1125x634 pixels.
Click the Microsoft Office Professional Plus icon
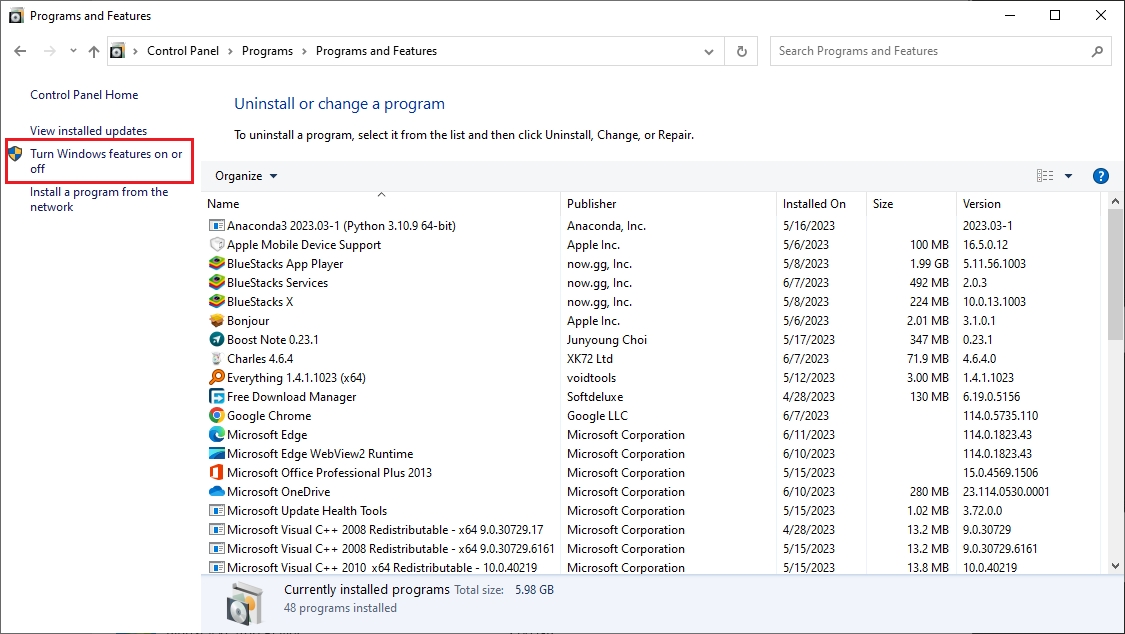[x=217, y=473]
